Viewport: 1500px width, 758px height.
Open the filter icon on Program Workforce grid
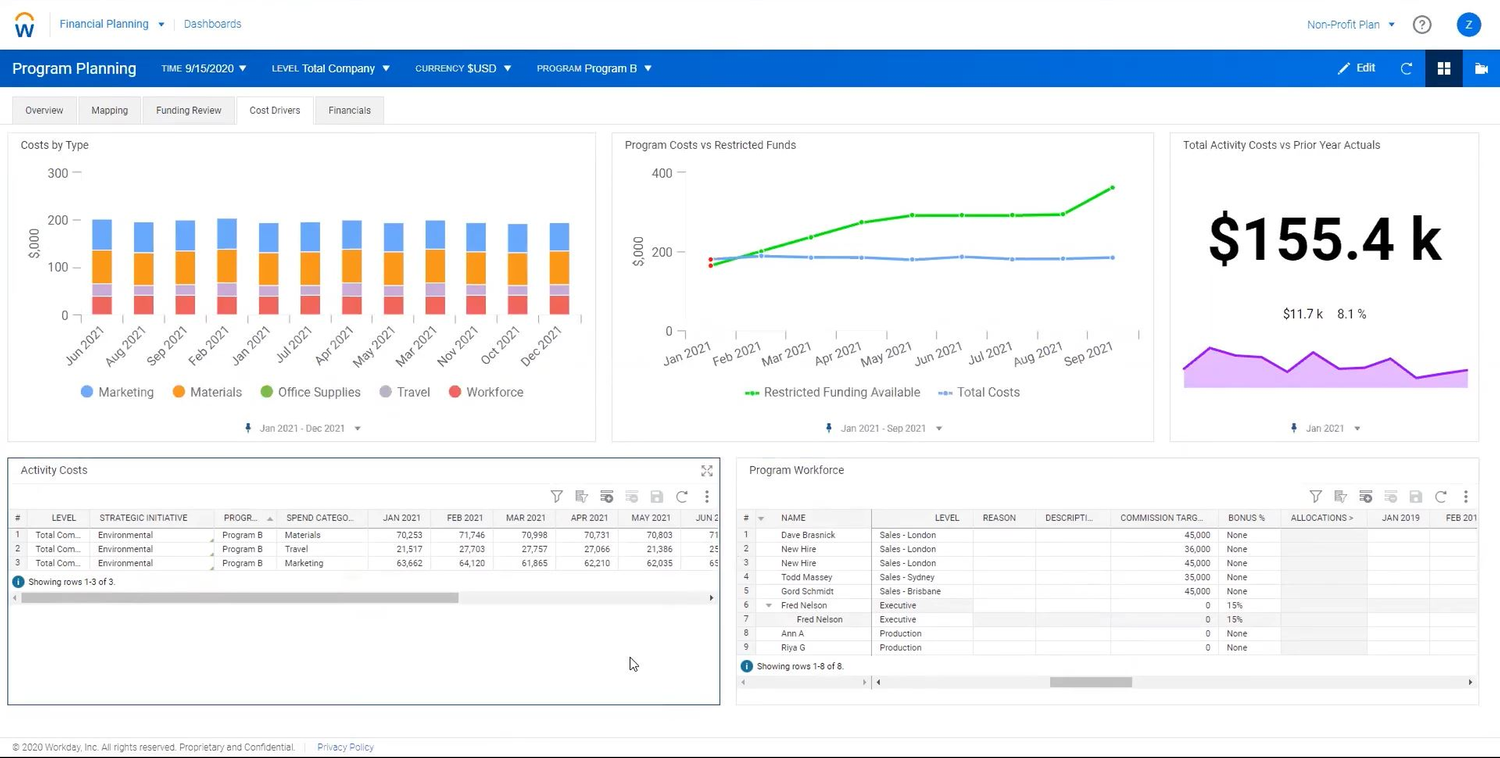pyautogui.click(x=1316, y=496)
